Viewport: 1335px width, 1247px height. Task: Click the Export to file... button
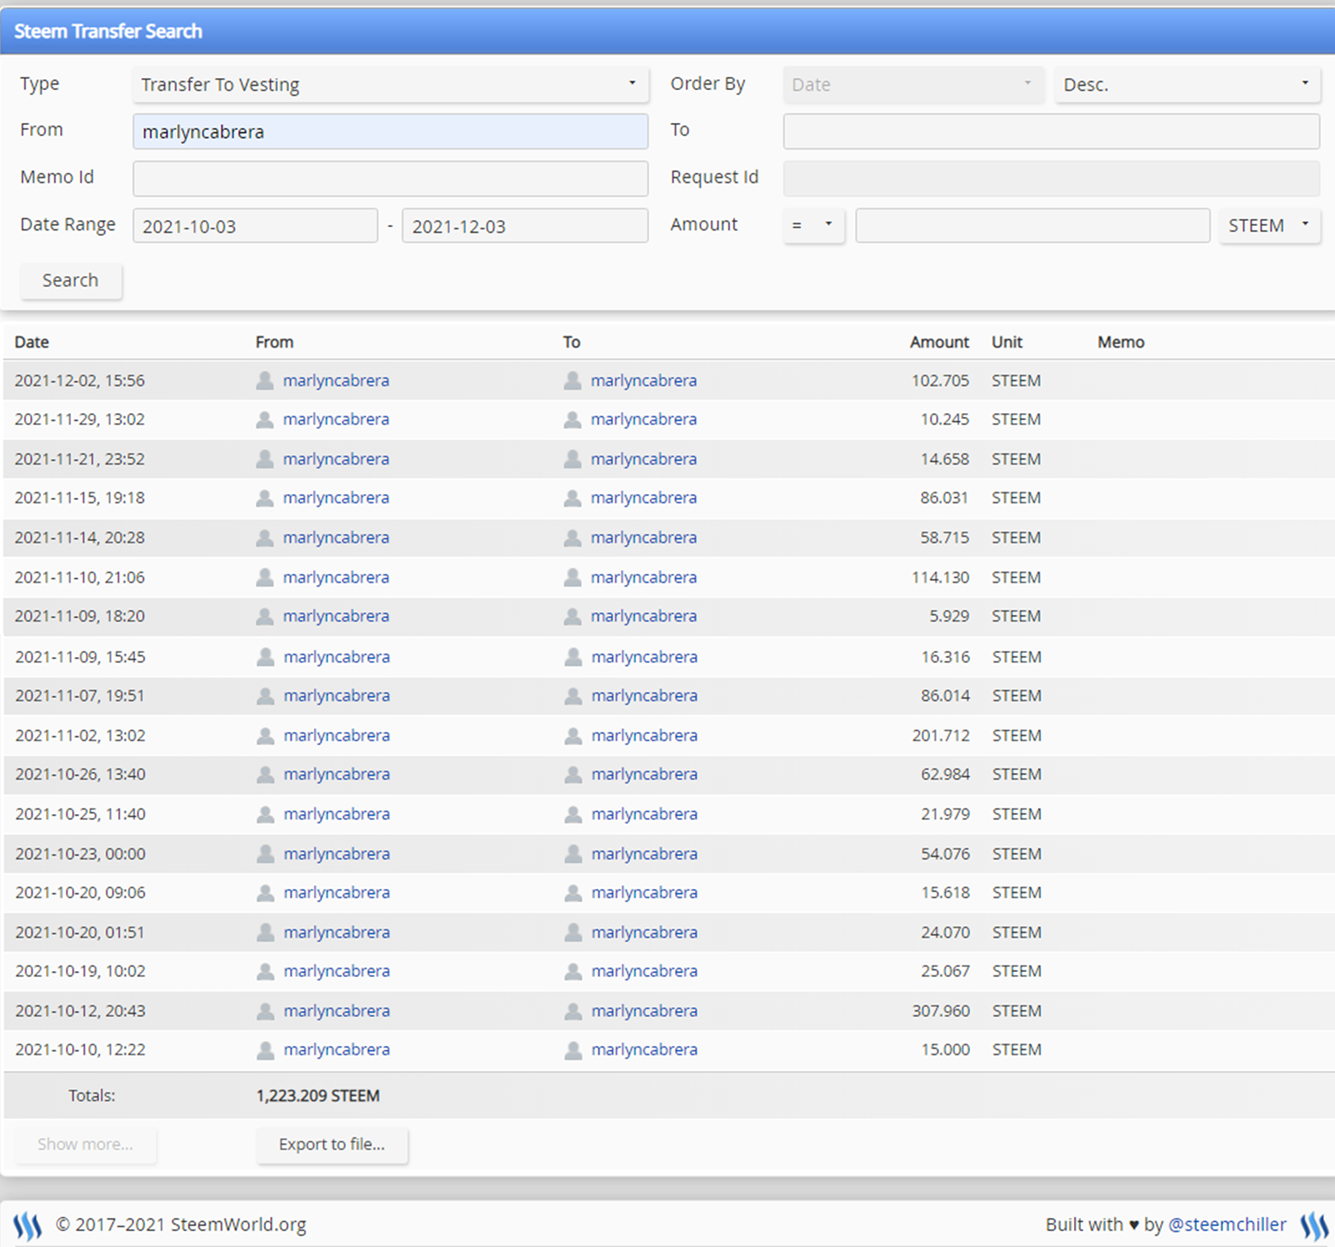pos(332,1145)
